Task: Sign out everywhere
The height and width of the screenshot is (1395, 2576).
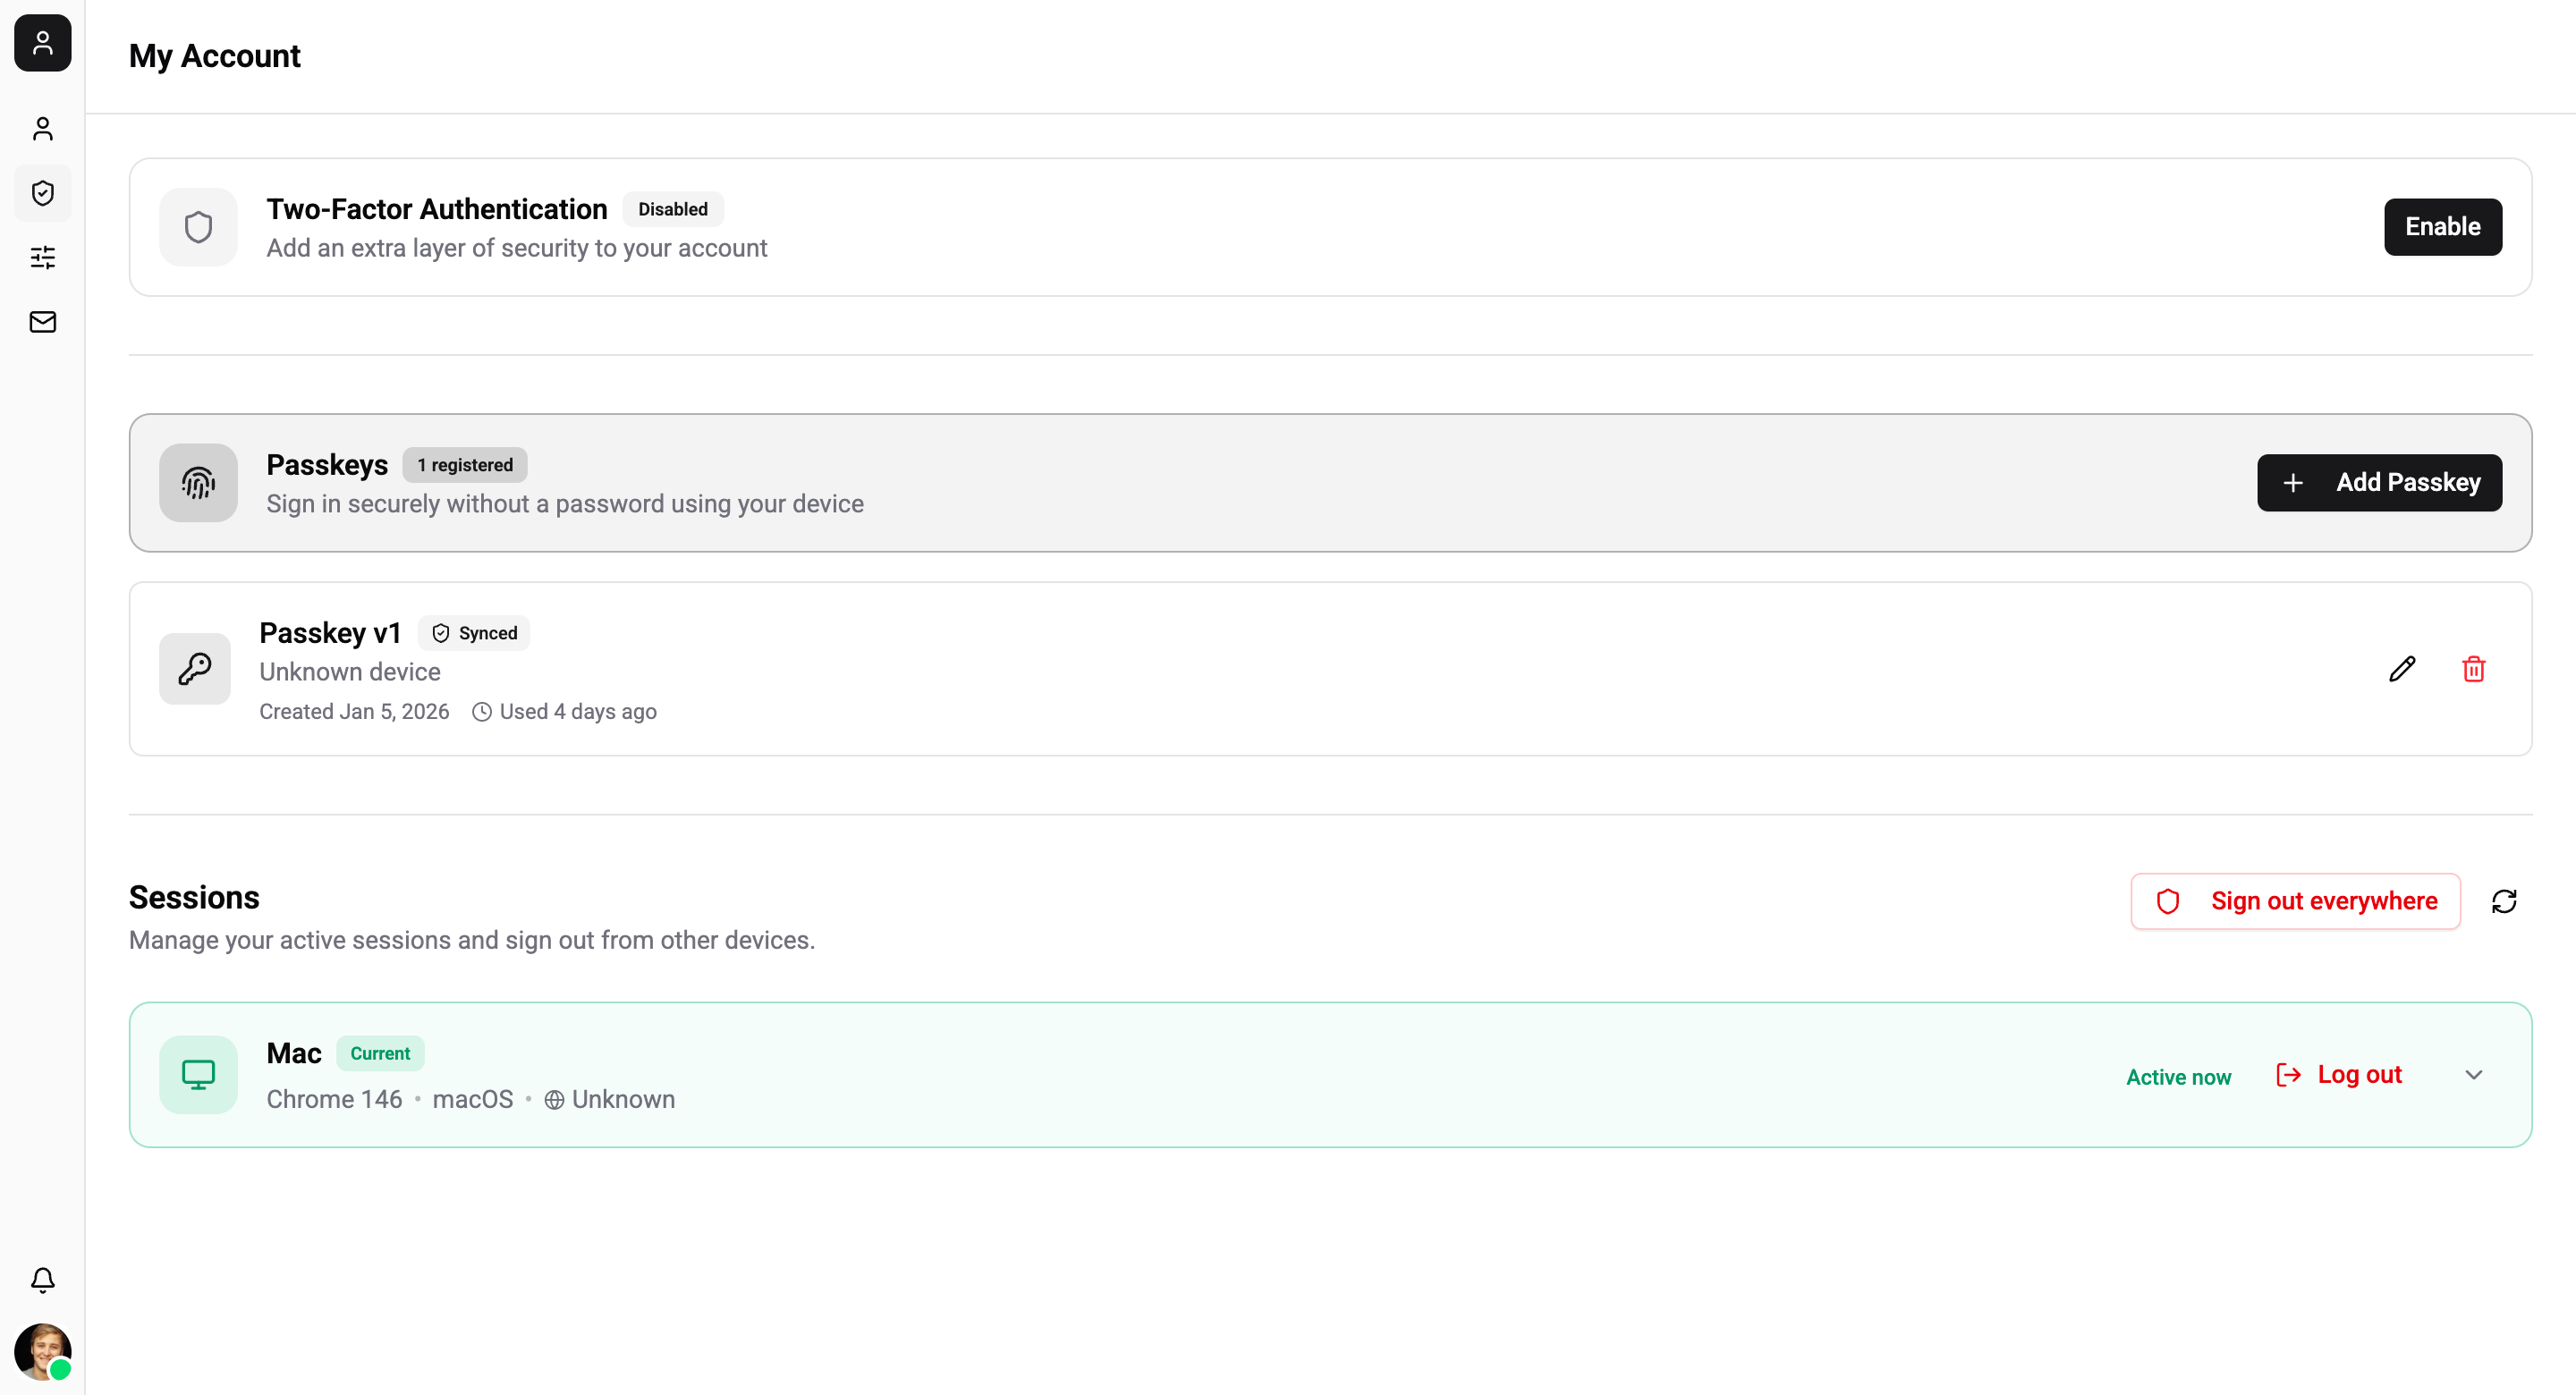Action: (x=2295, y=900)
